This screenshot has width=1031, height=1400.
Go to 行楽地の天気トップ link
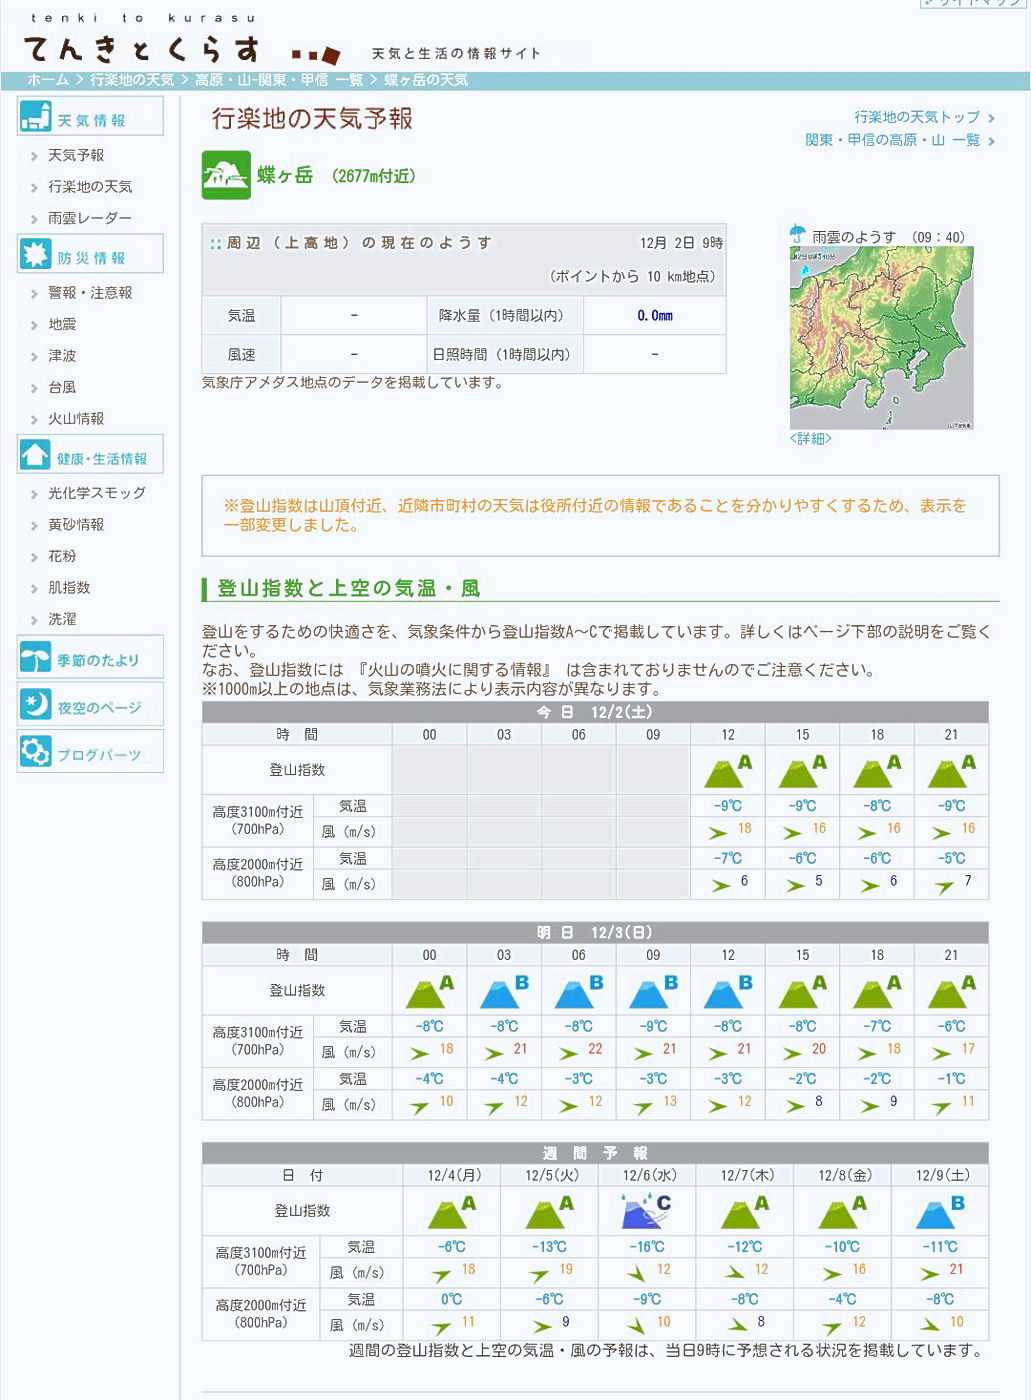tap(917, 117)
